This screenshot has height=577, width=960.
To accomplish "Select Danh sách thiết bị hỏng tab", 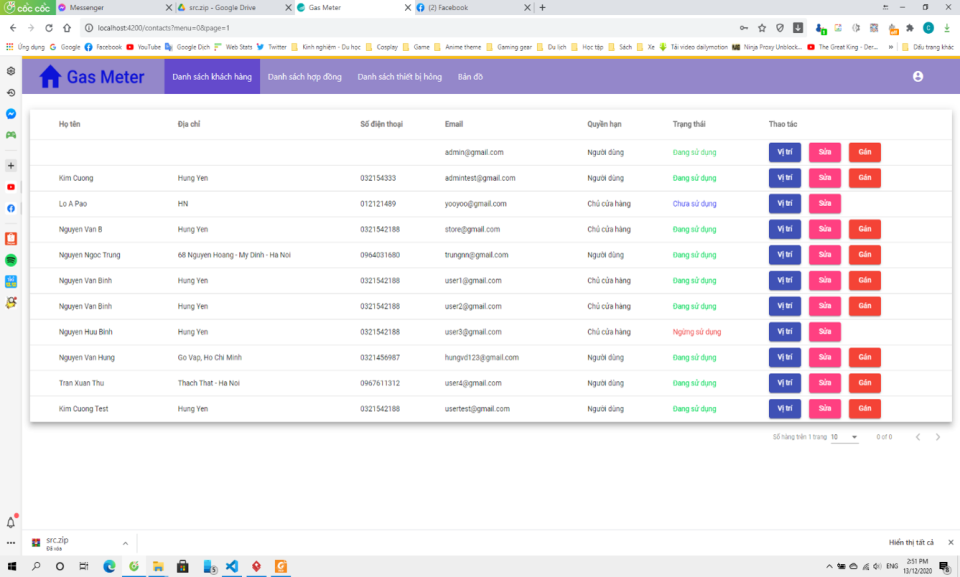I will coord(399,77).
